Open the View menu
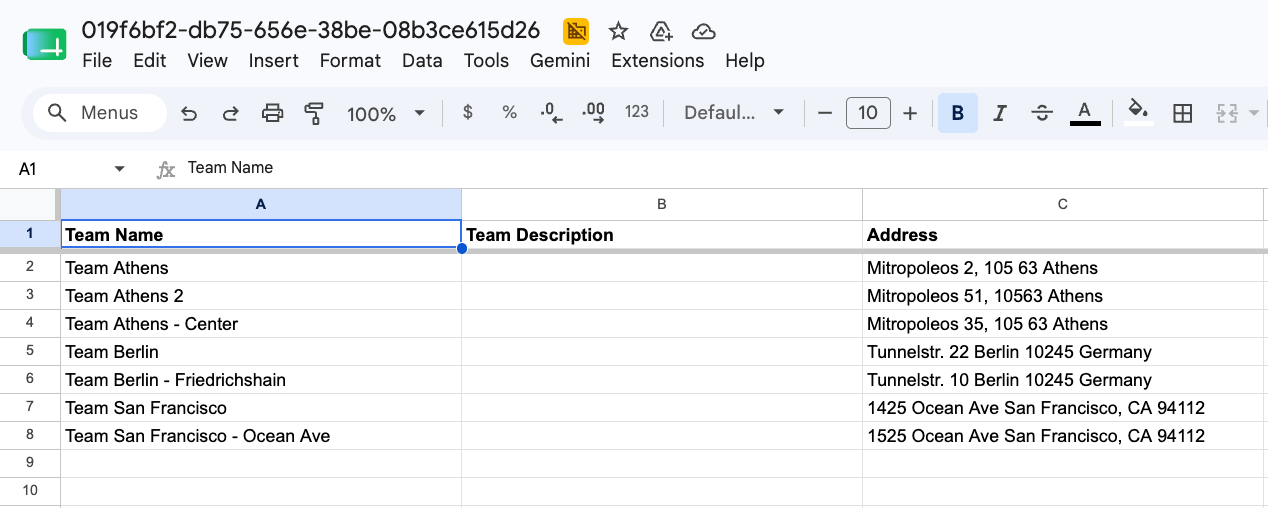Viewport: 1268px width, 508px height. [207, 61]
